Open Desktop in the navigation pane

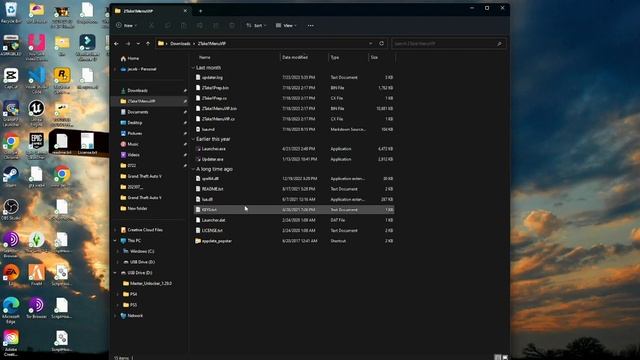pyautogui.click(x=131, y=122)
